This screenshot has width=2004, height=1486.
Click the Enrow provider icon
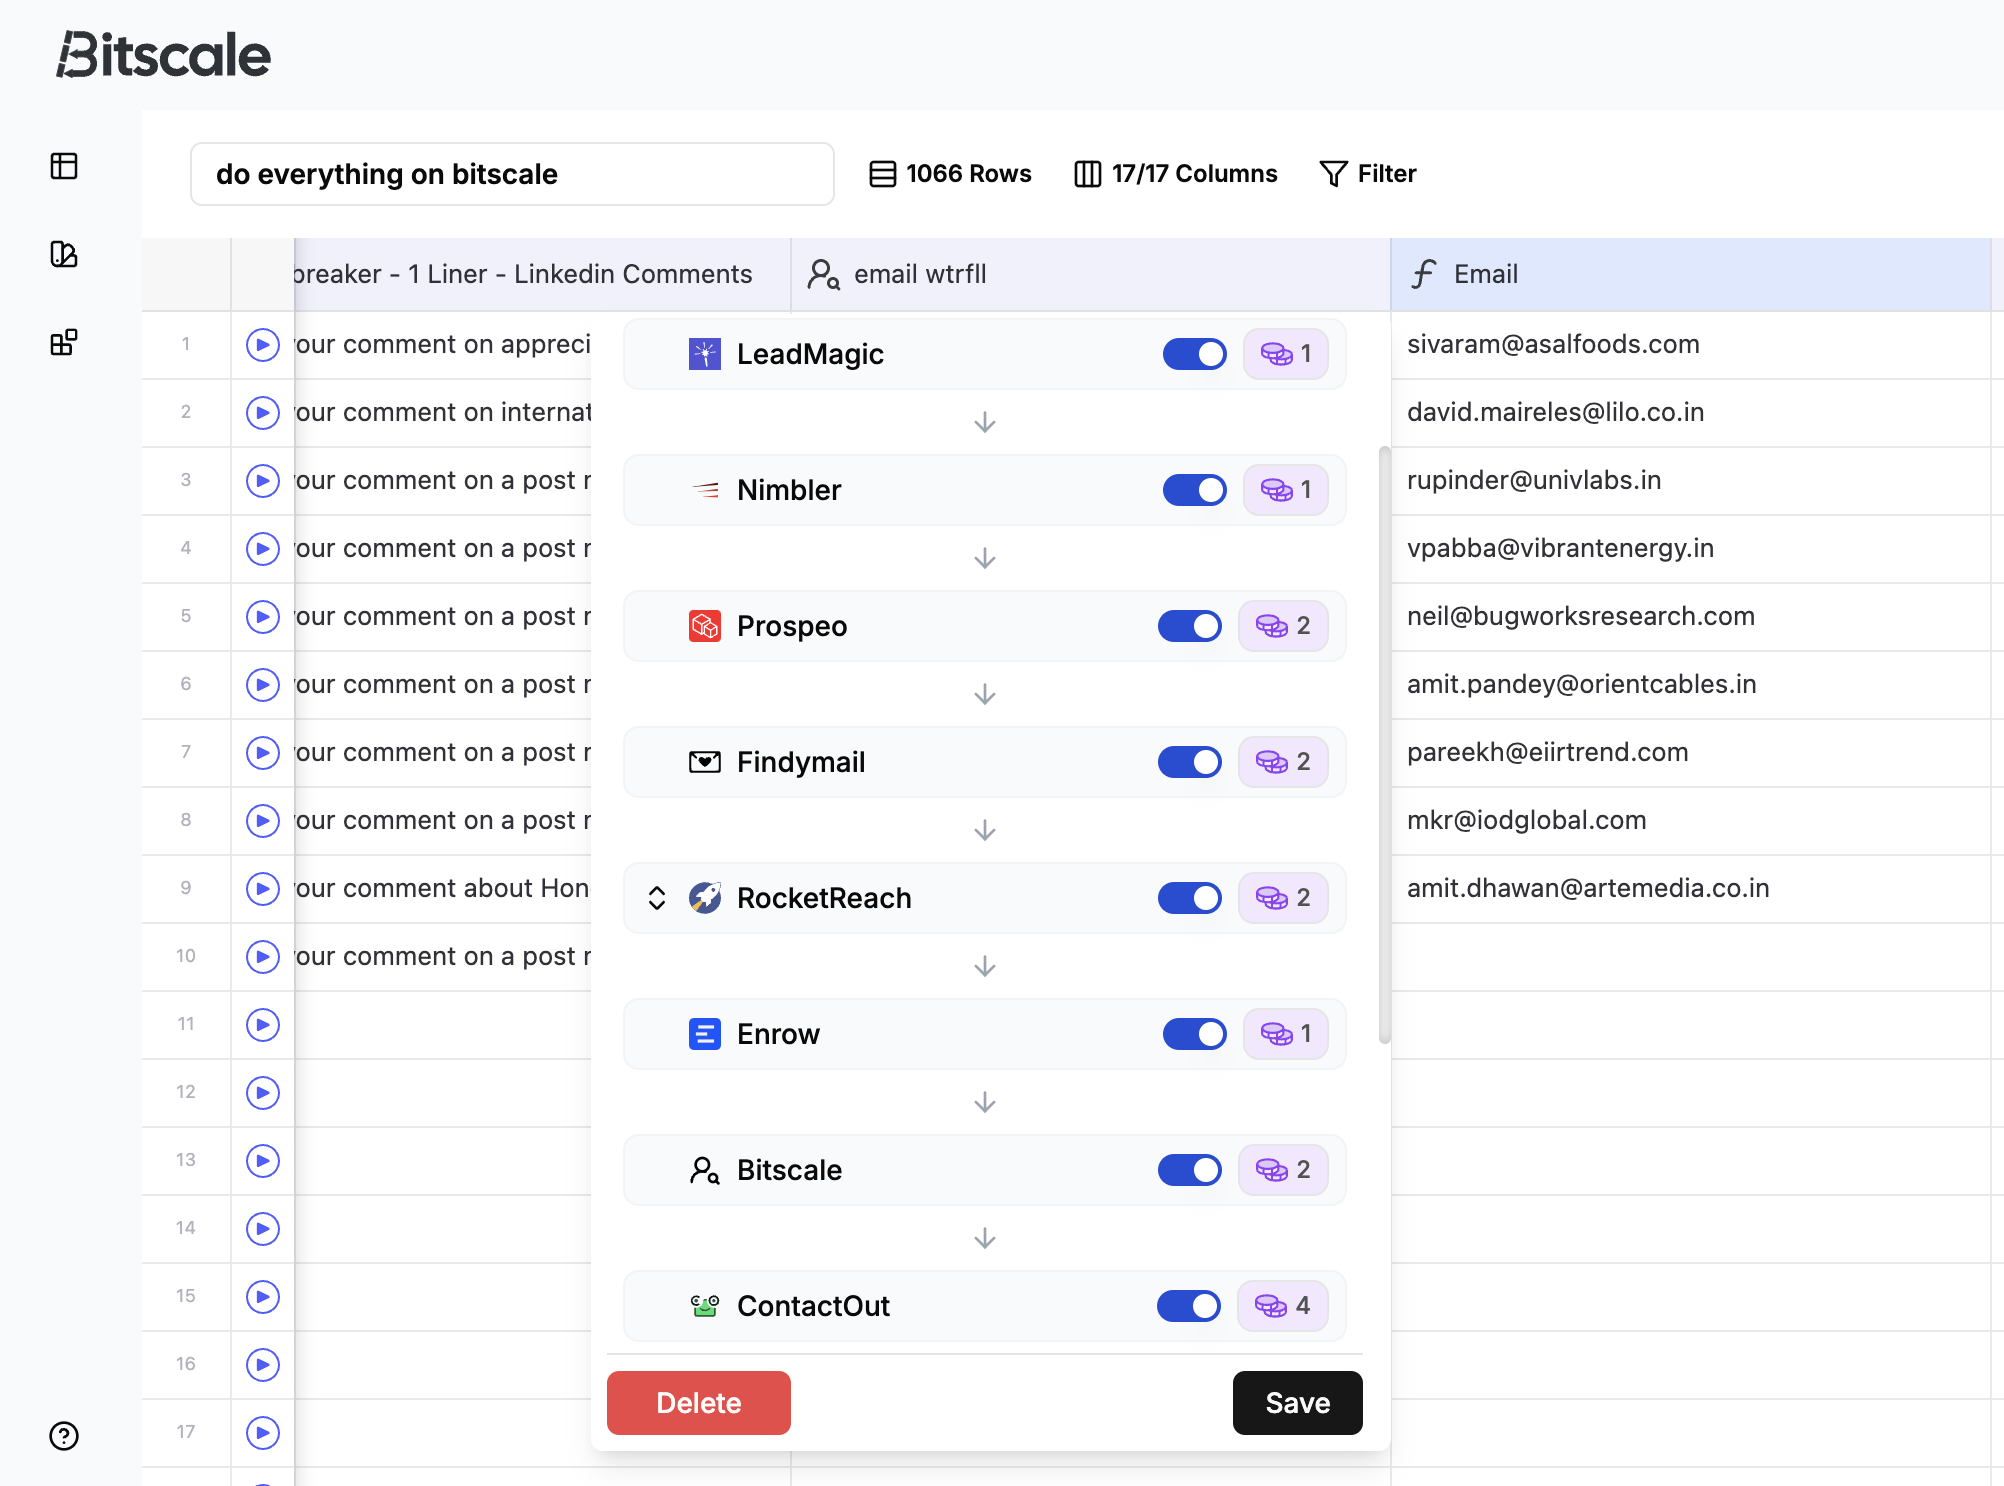pos(705,1034)
